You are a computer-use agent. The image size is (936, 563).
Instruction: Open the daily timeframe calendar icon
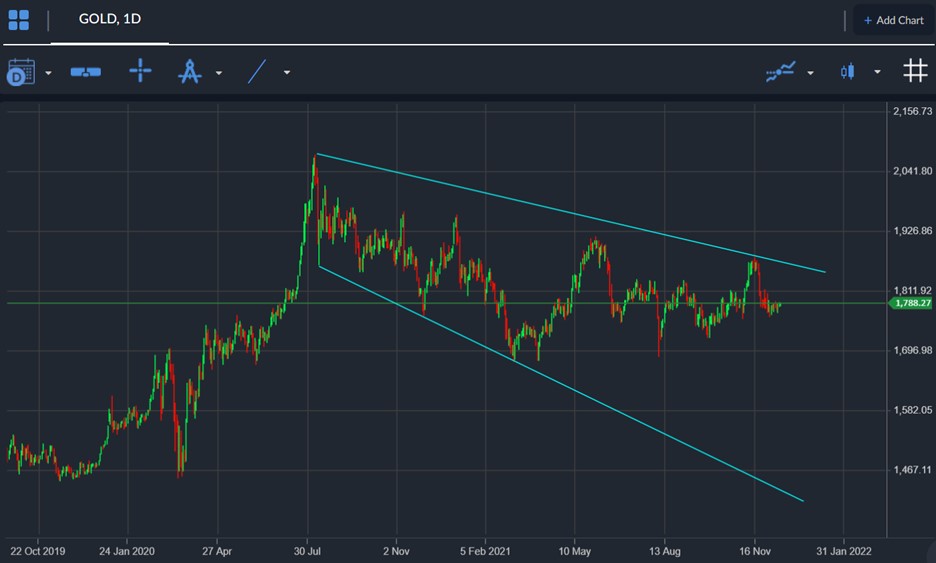[20, 72]
